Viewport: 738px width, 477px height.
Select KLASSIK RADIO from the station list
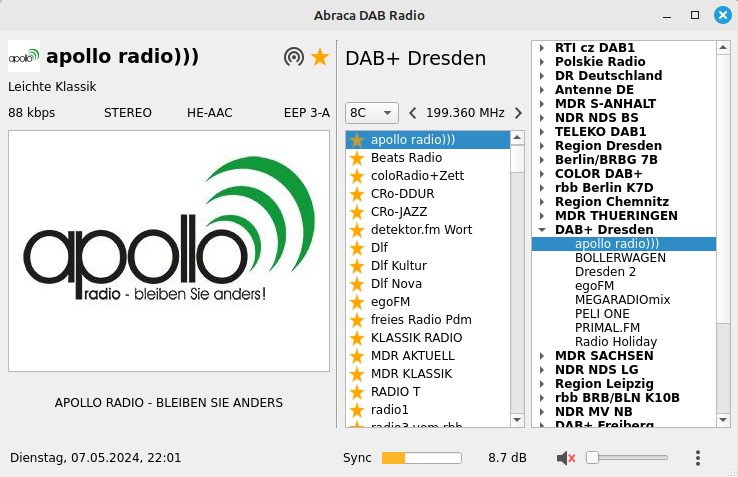tap(416, 338)
